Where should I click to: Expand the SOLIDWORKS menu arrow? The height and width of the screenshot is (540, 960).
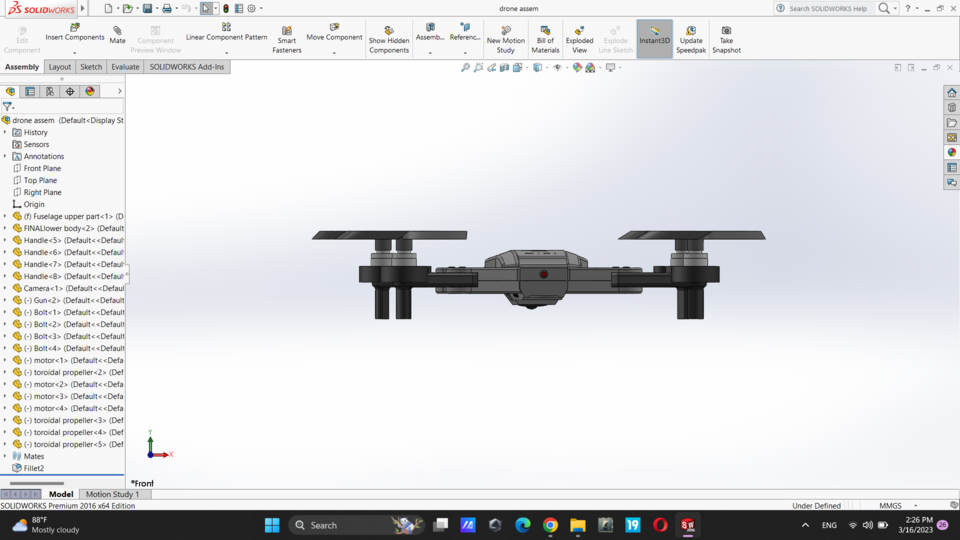pos(83,9)
